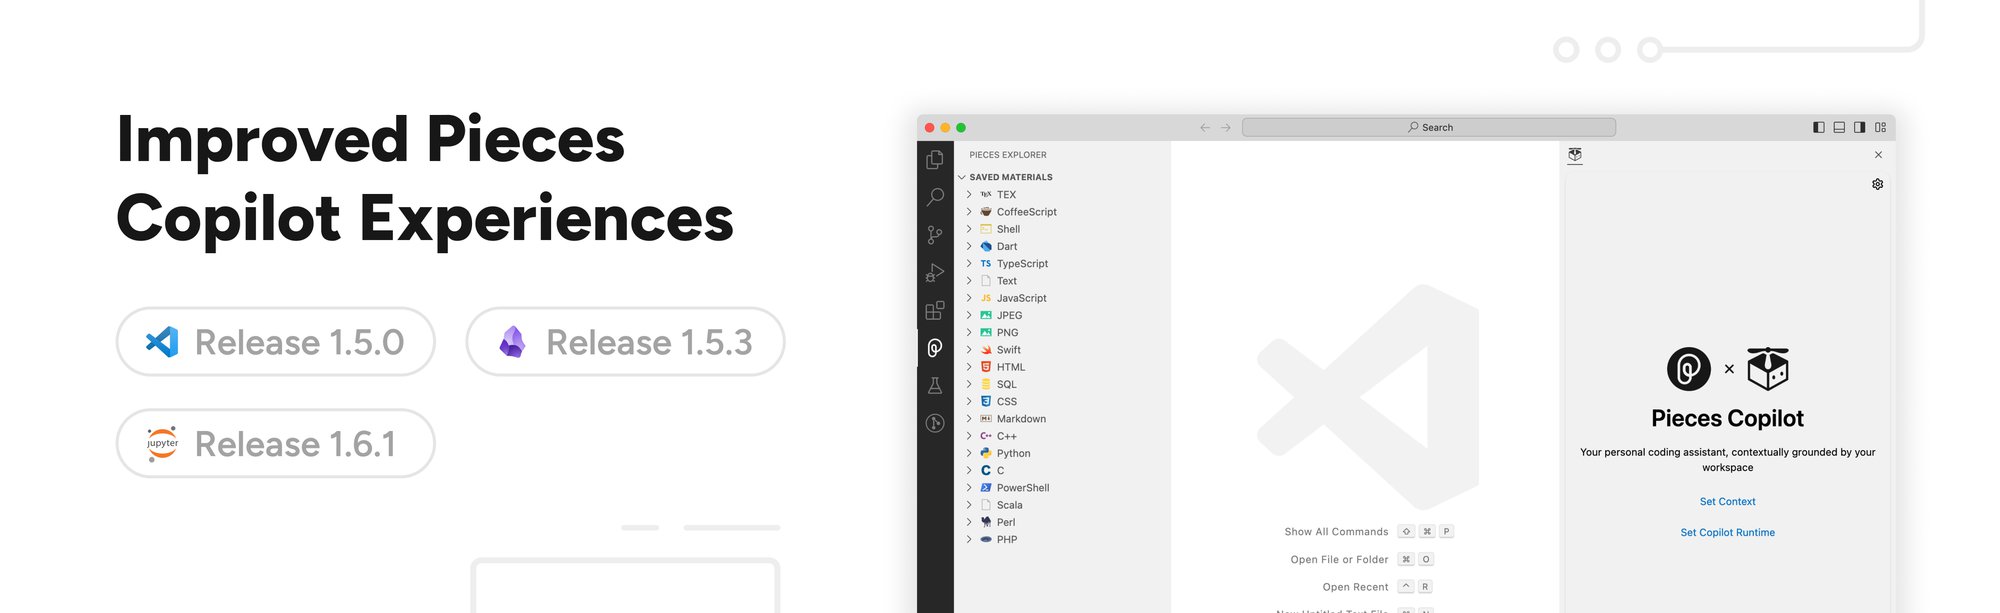Image resolution: width=2000 pixels, height=613 pixels.
Task: Toggle primary sidebar layout icon
Action: (x=1819, y=127)
